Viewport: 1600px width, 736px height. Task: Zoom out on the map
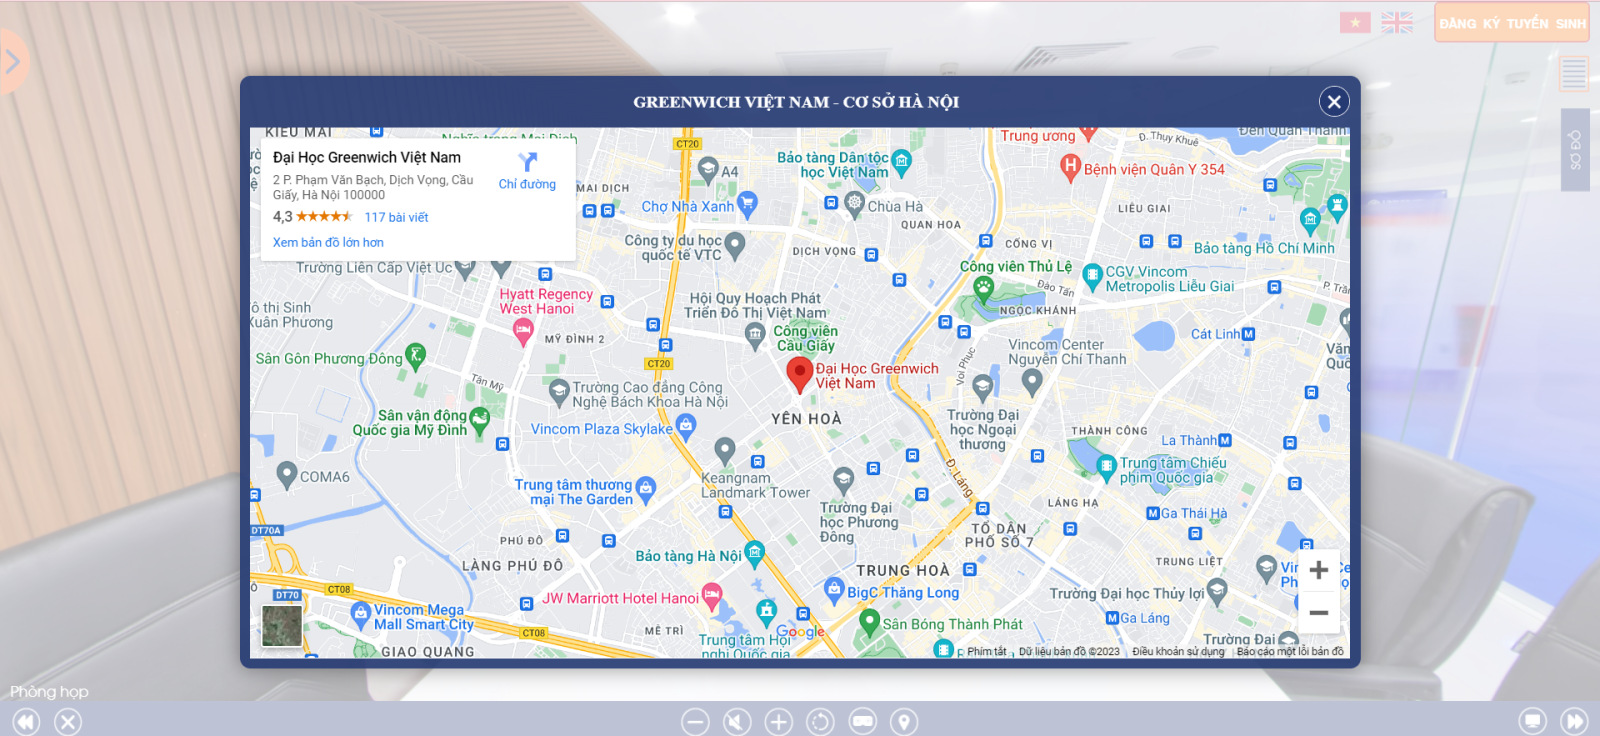click(1318, 613)
